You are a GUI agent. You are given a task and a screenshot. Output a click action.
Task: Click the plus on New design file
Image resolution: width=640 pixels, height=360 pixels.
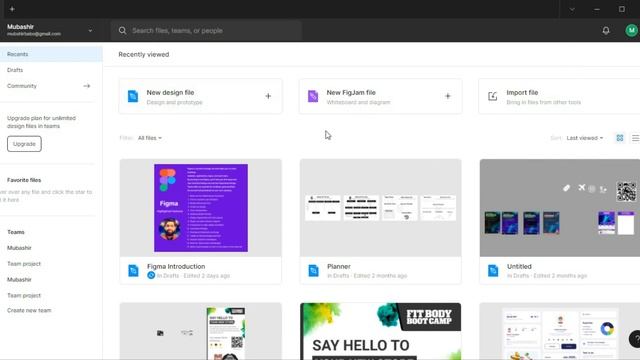point(268,96)
